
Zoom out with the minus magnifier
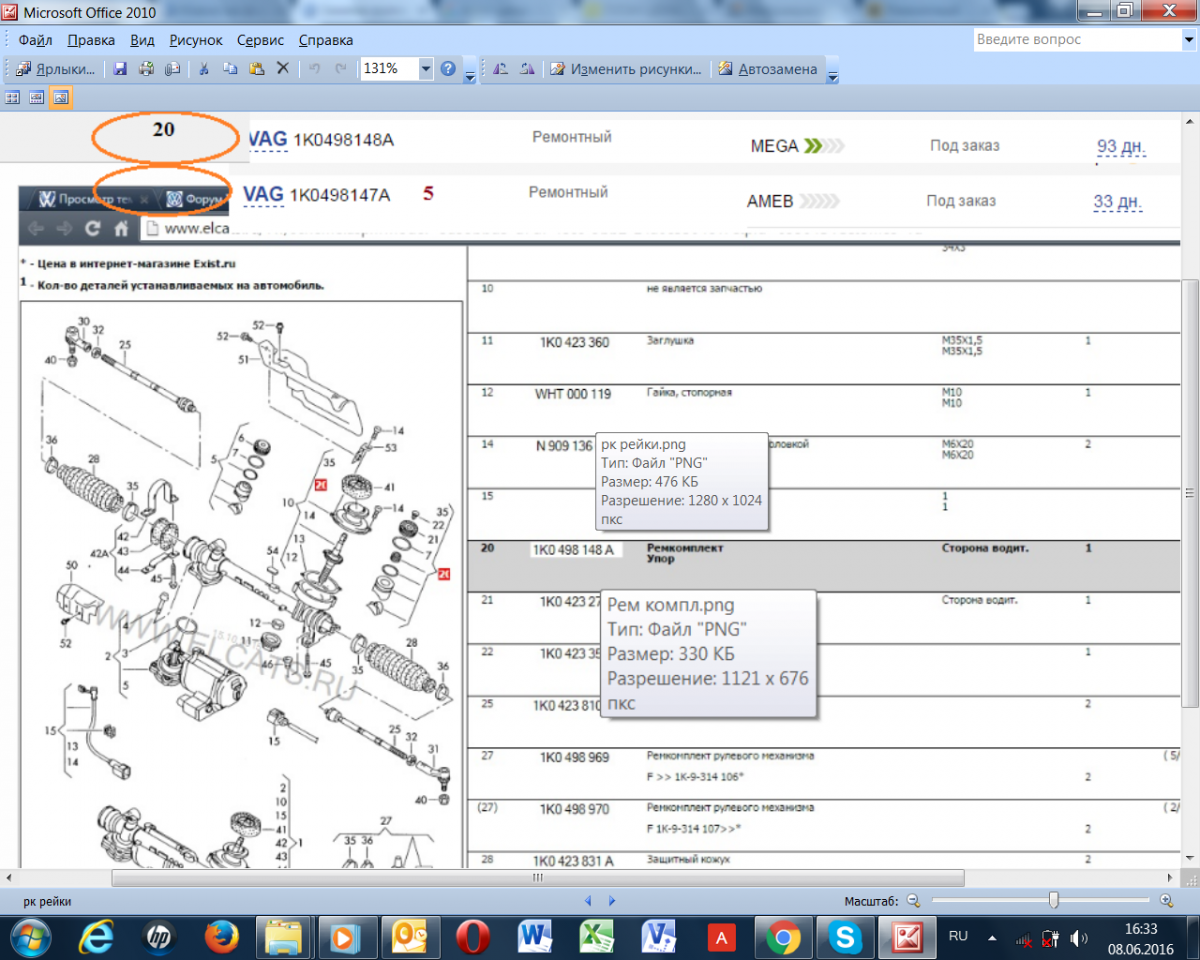pyautogui.click(x=912, y=901)
